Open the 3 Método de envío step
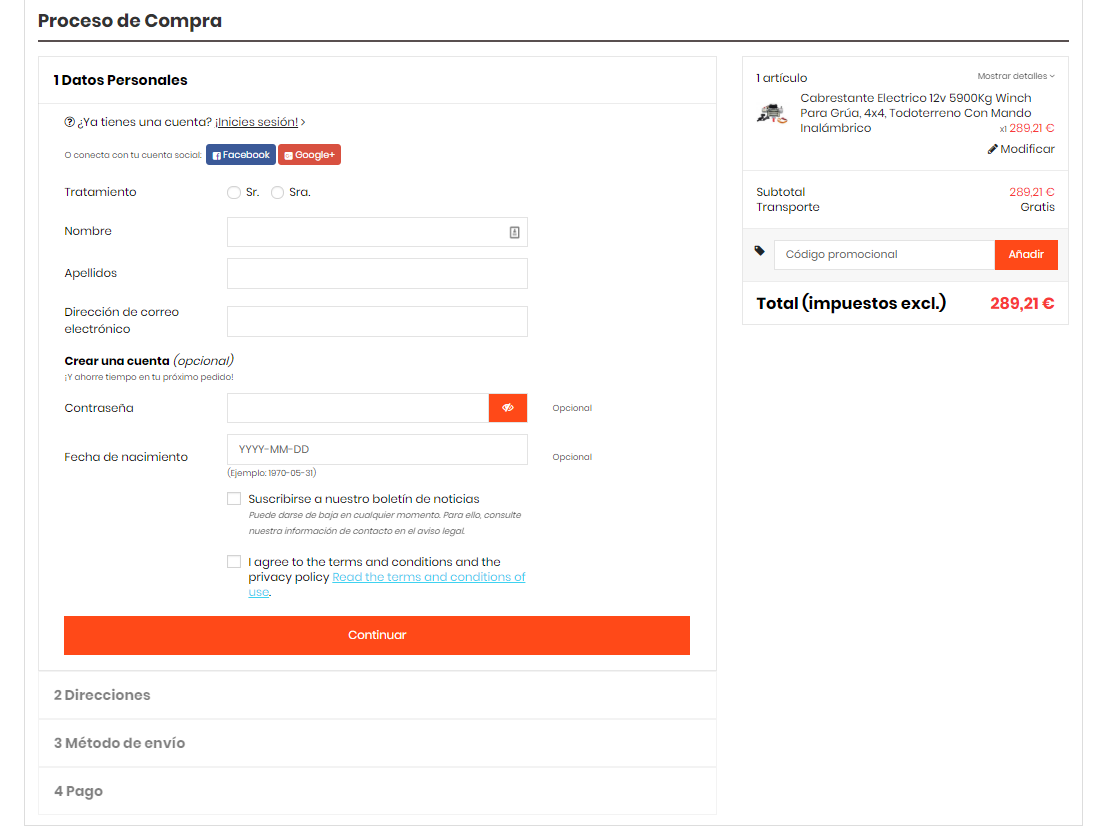This screenshot has height=838, width=1117. click(119, 743)
